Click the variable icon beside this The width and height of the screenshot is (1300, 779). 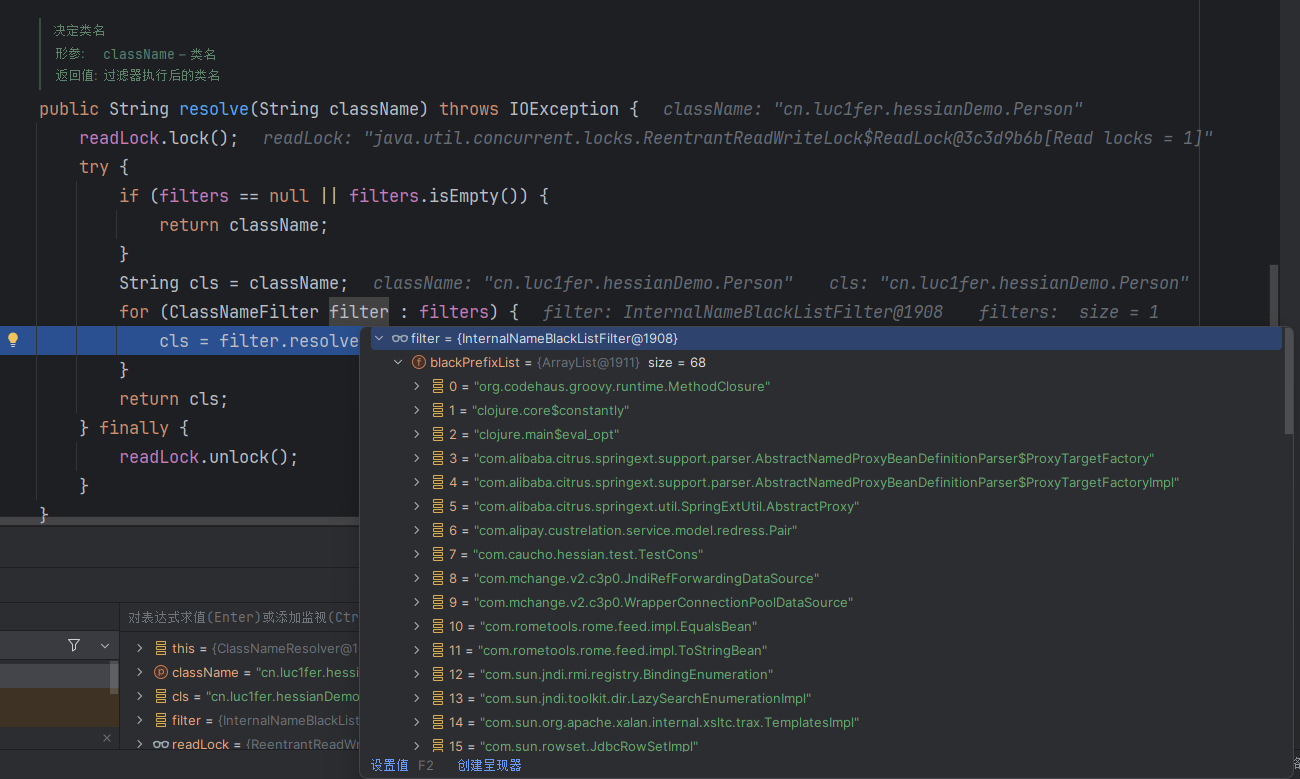click(x=161, y=648)
